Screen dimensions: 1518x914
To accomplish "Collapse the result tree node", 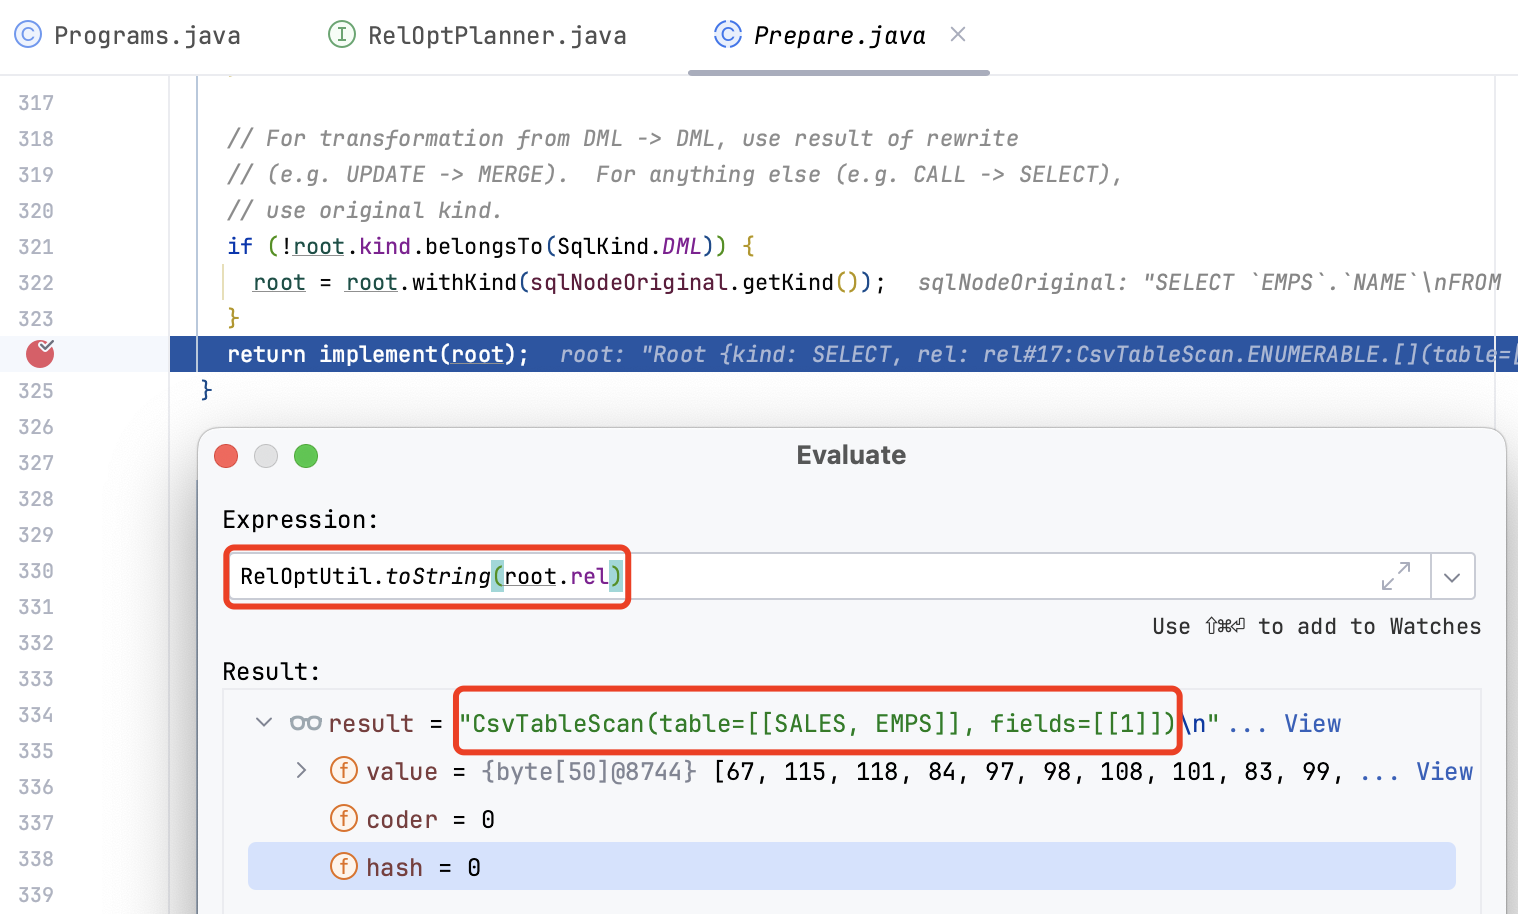I will tap(264, 722).
